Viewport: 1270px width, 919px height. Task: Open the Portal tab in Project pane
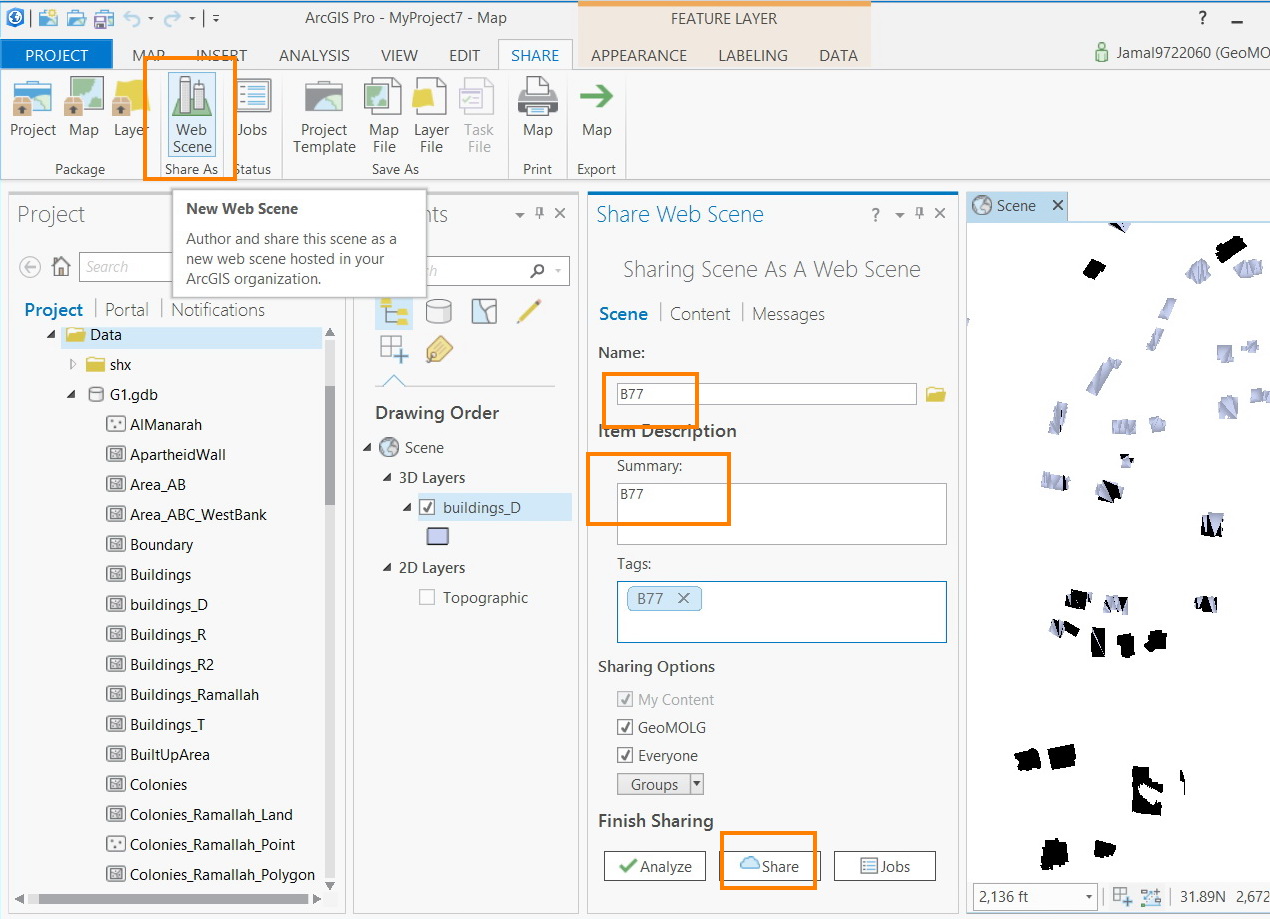click(x=127, y=309)
